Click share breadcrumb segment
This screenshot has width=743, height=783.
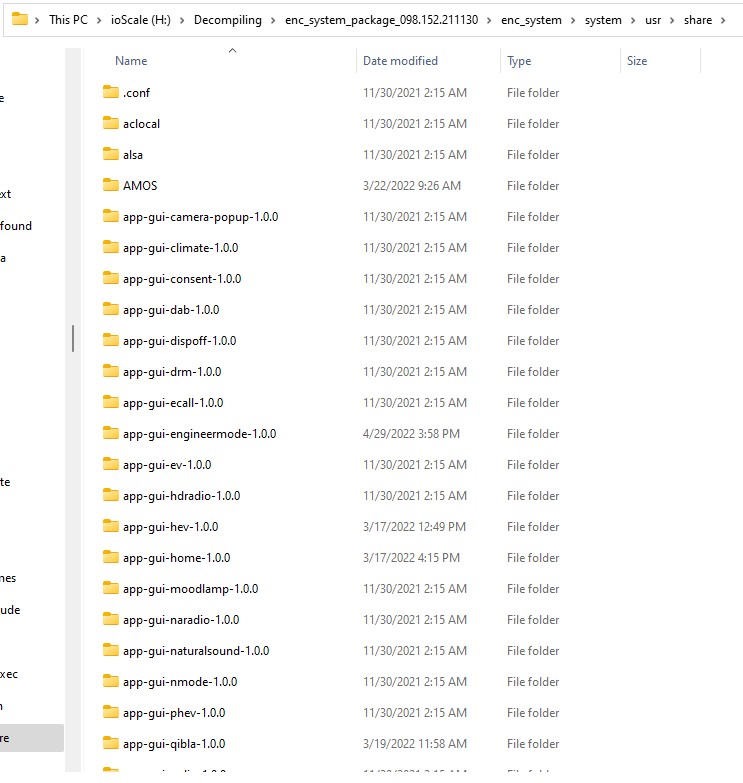tap(698, 20)
